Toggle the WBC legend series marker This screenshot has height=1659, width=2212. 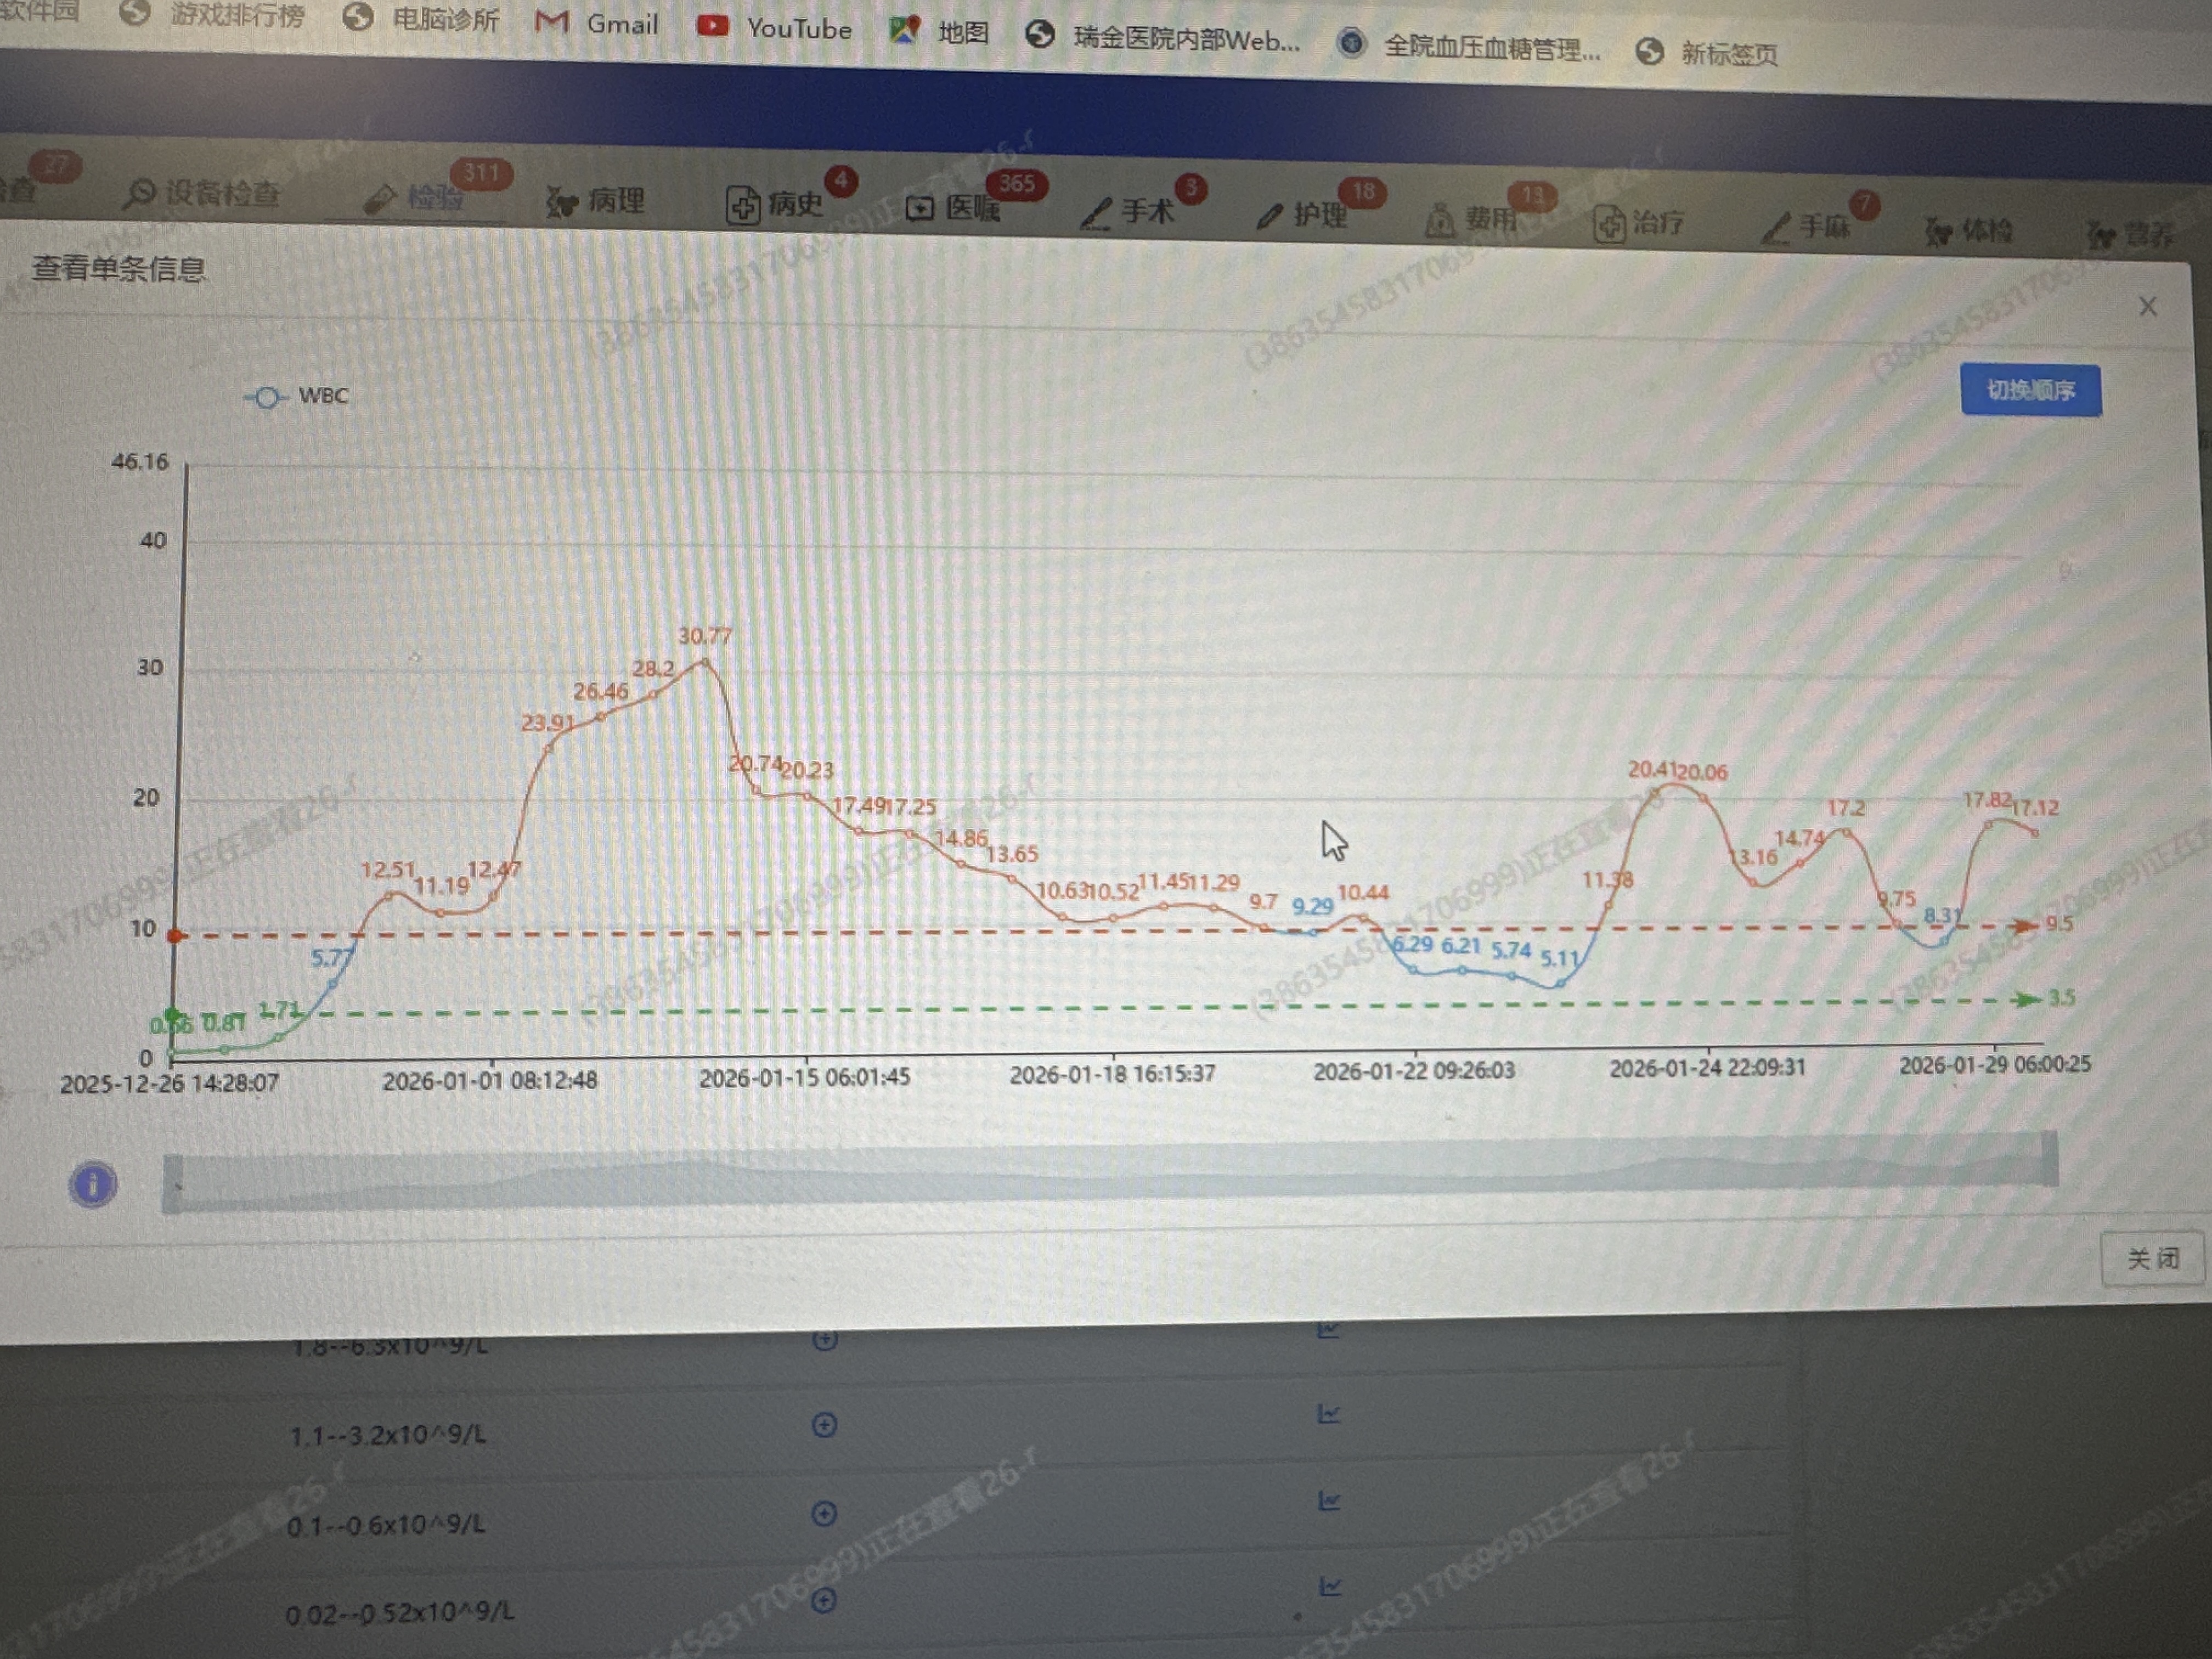(x=266, y=398)
